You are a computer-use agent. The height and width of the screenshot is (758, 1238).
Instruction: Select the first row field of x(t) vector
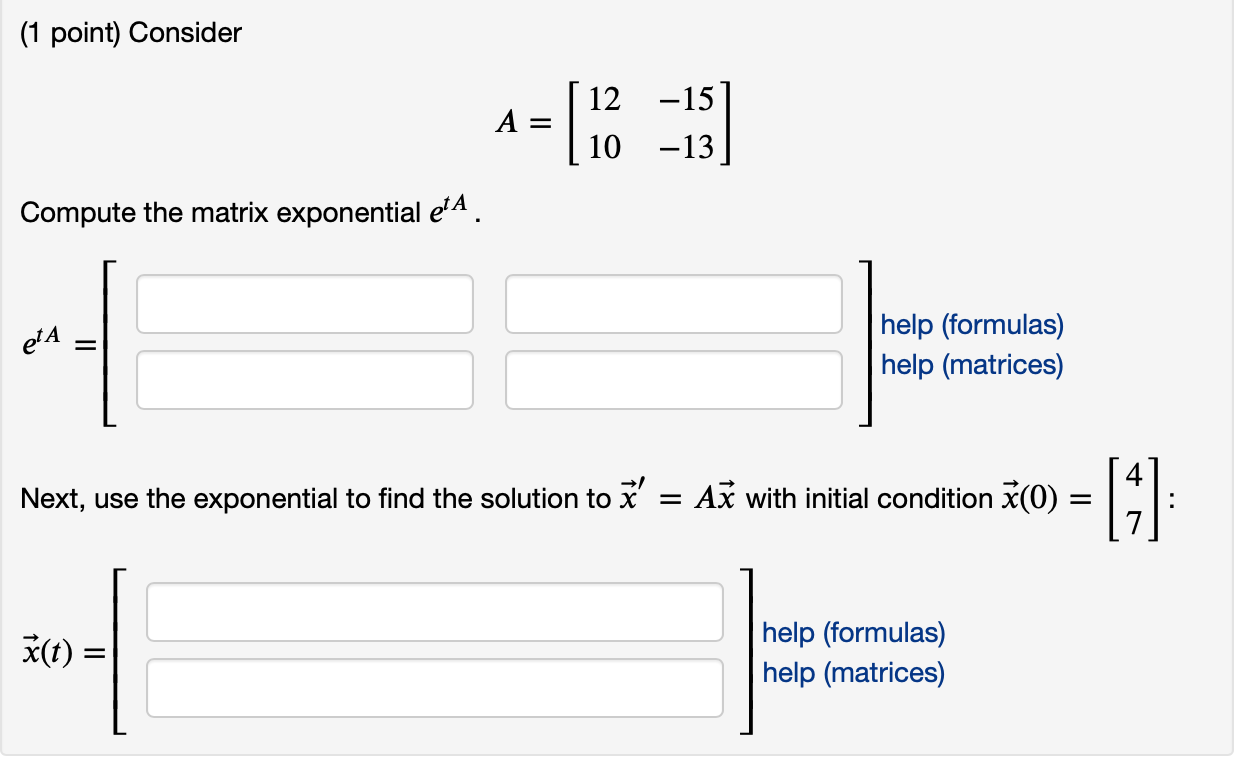(x=435, y=612)
